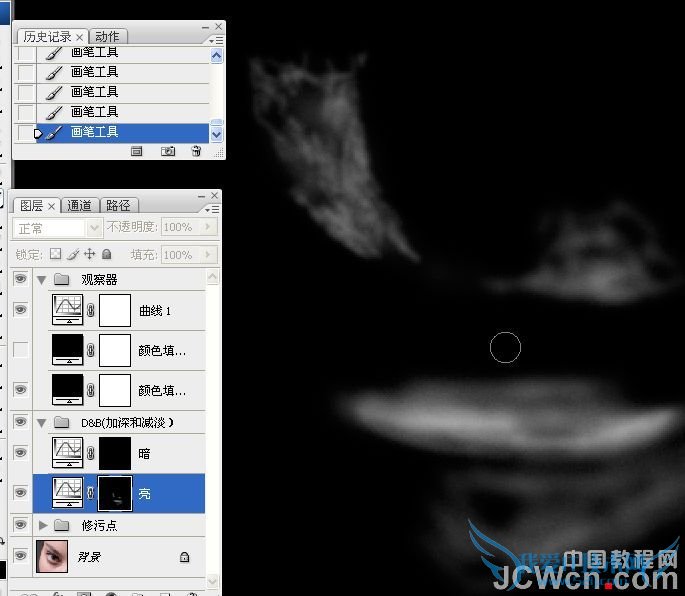Switch to the 通道 tab
The width and height of the screenshot is (685, 596).
coord(80,205)
